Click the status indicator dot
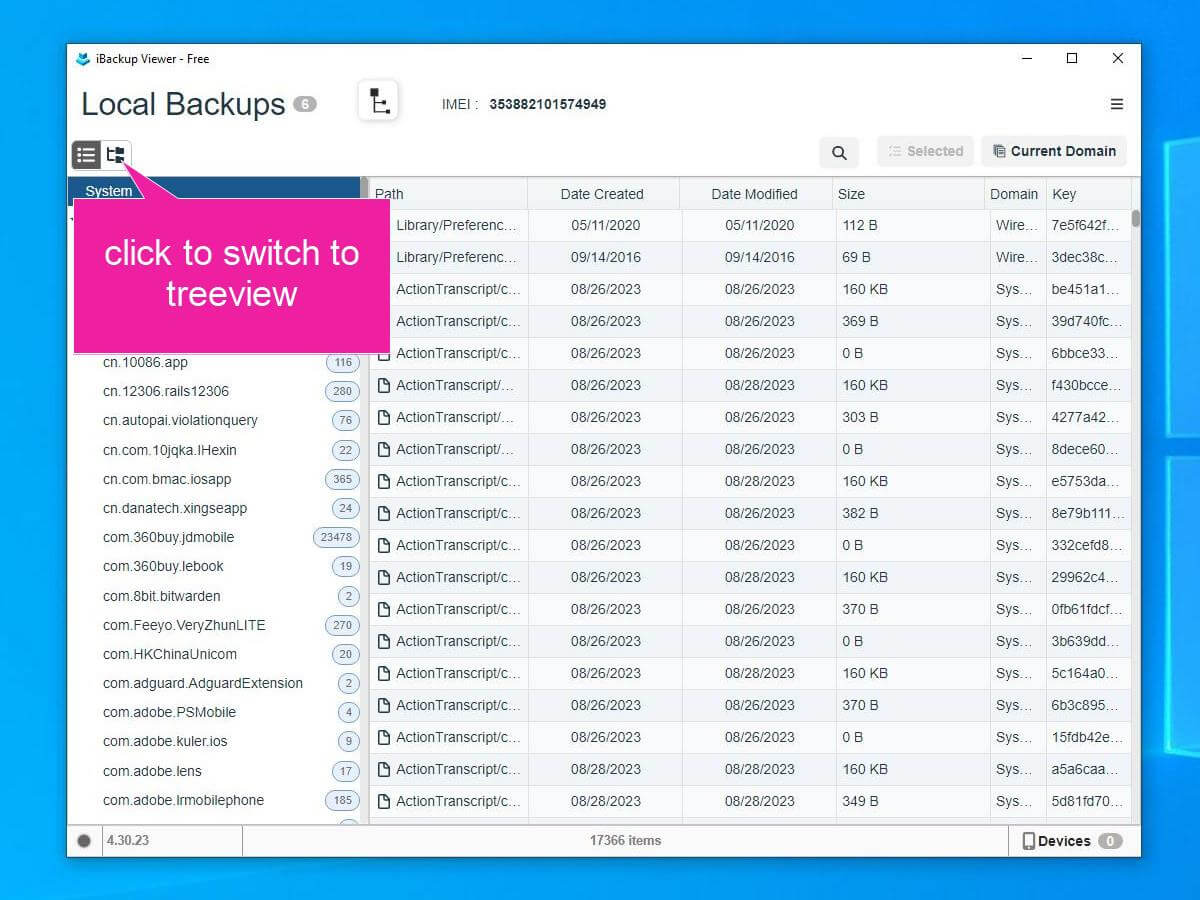The width and height of the screenshot is (1200, 900). coord(85,841)
